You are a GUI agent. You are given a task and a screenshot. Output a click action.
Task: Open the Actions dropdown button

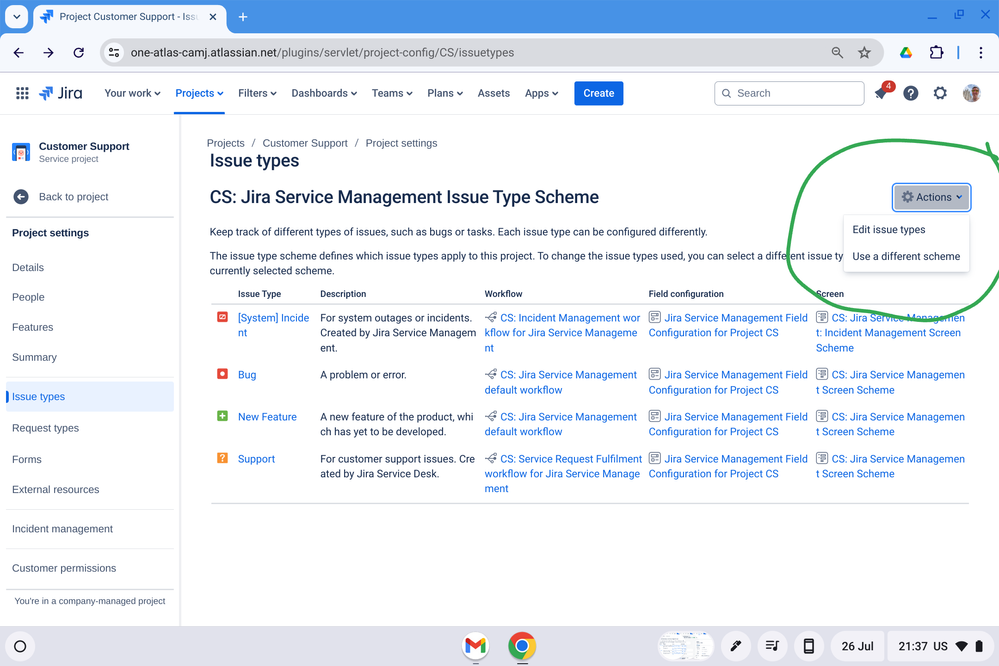tap(931, 197)
